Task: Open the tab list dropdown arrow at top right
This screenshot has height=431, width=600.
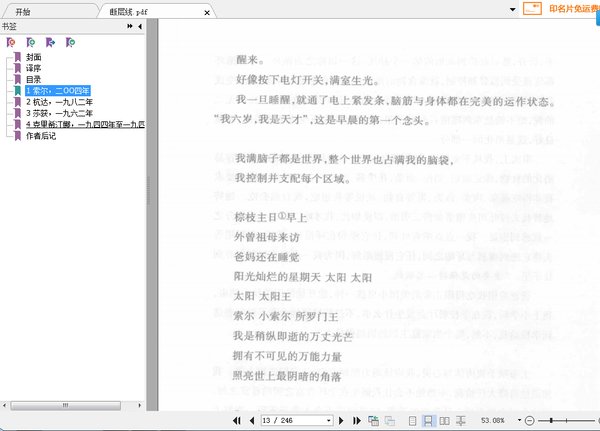Action: click(513, 10)
